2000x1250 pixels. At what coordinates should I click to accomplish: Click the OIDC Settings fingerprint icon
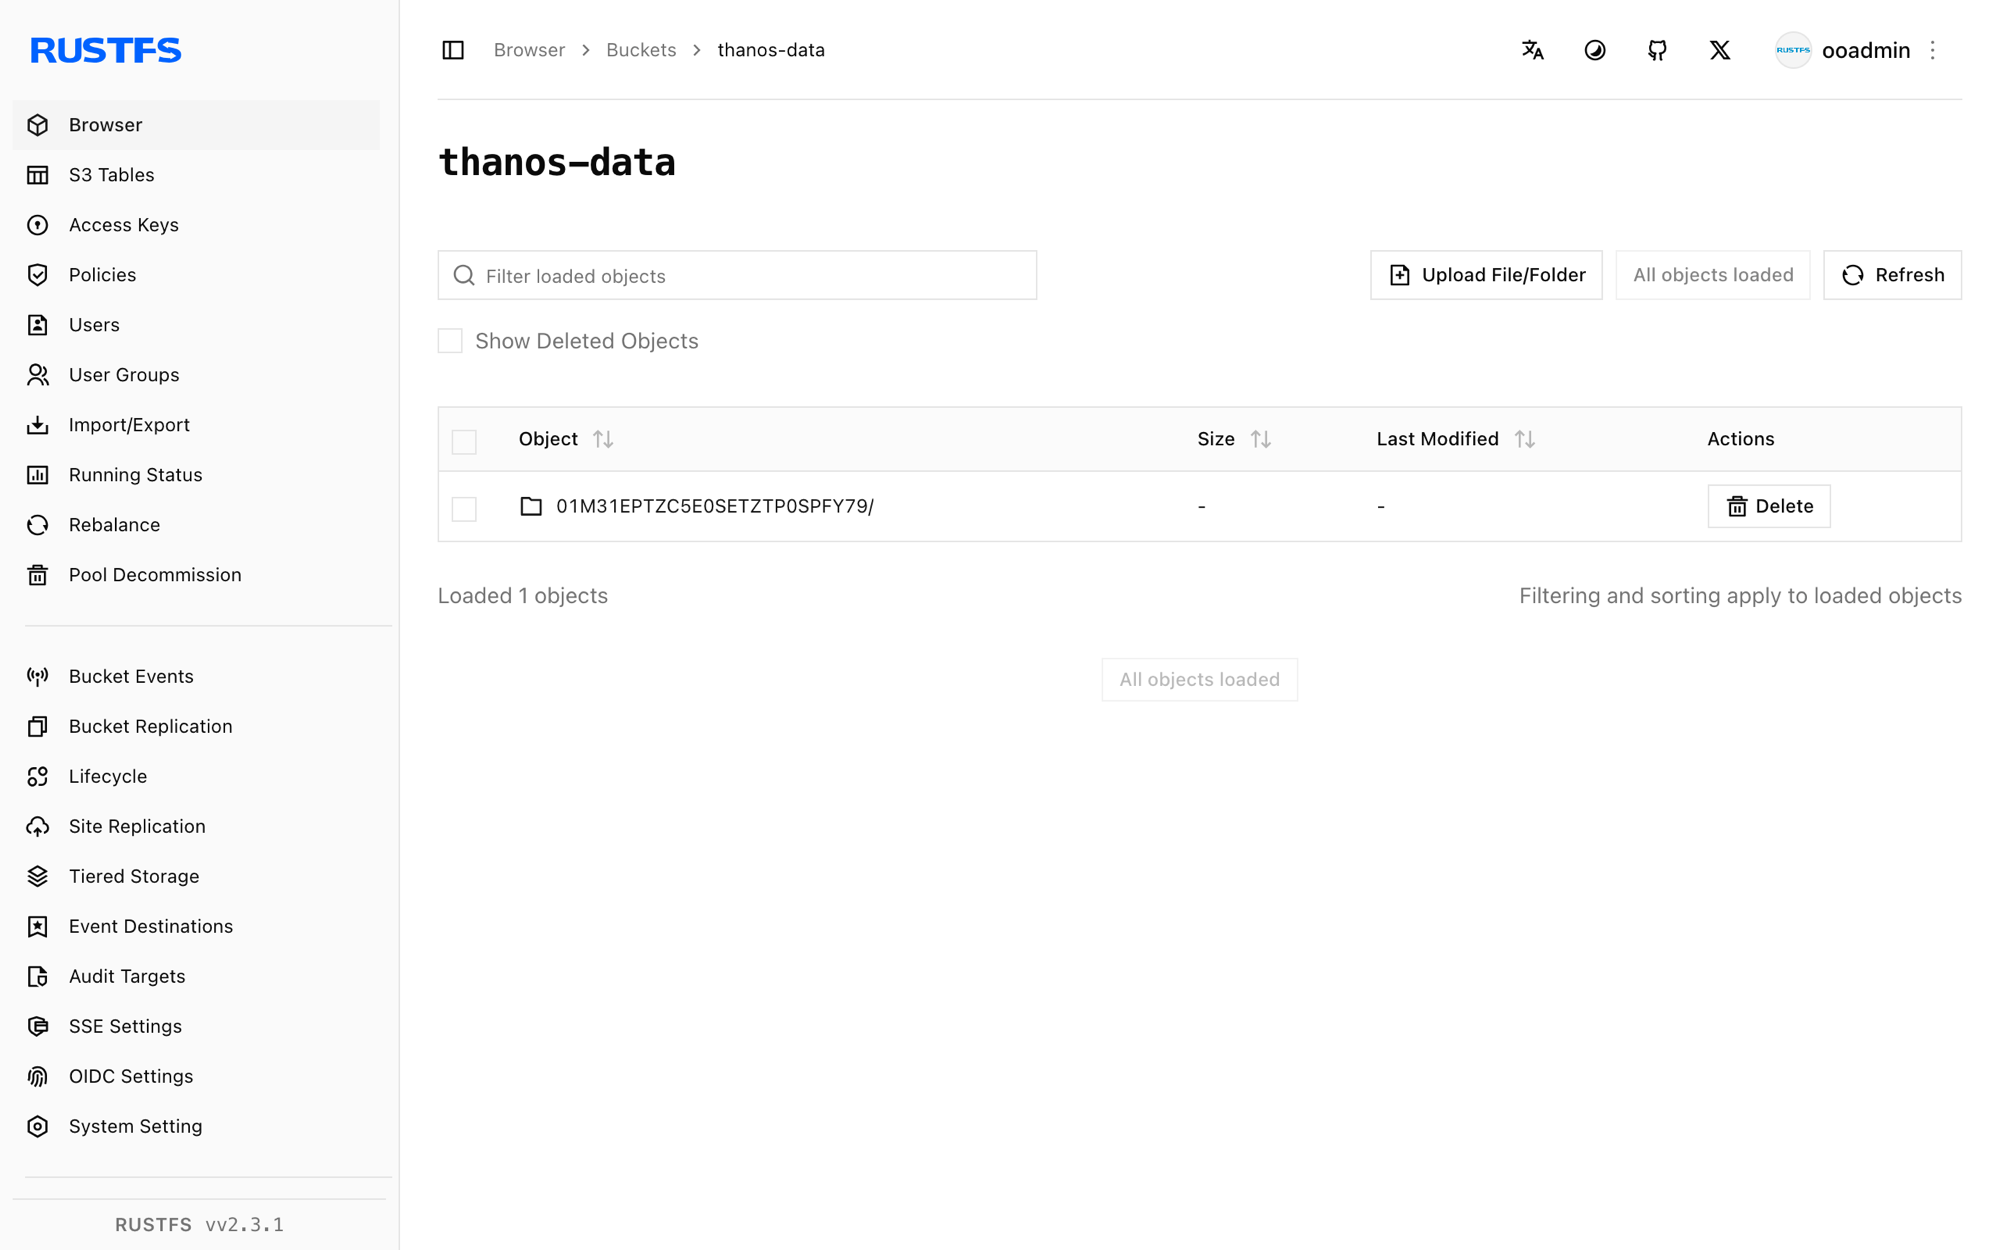tap(38, 1077)
